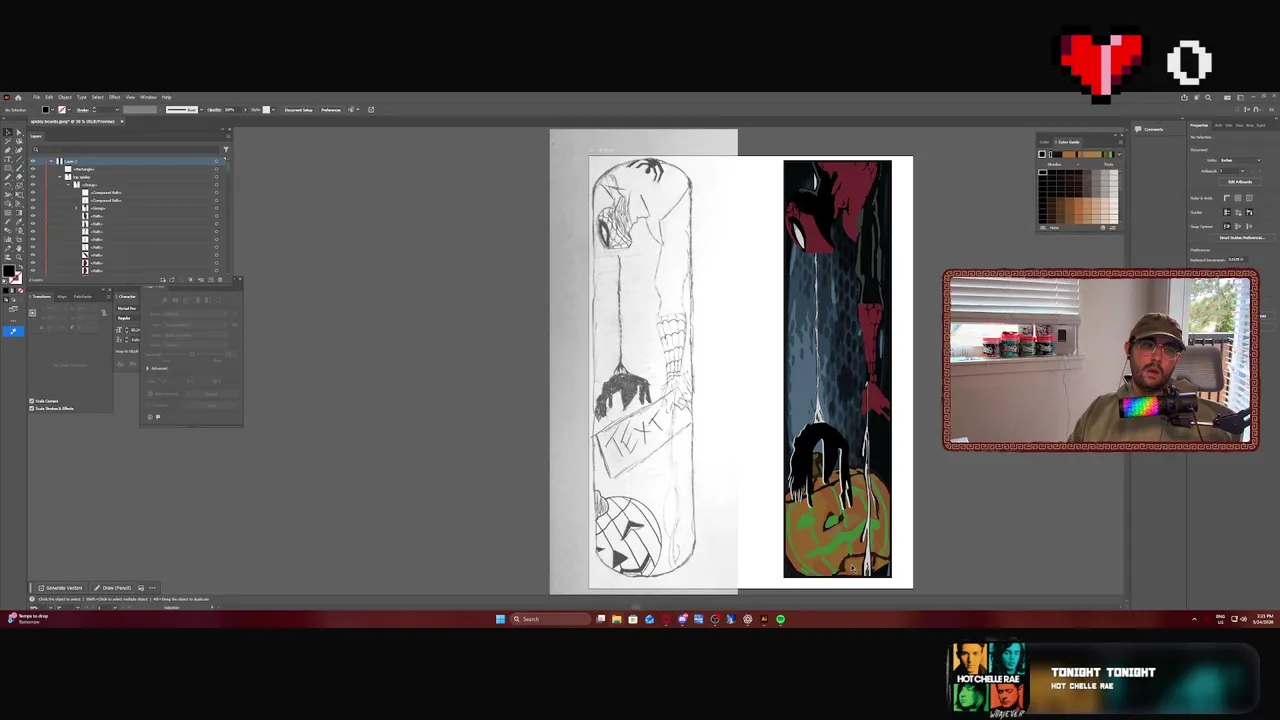
Task: Click the stroke color swatch in control bar
Action: (x=62, y=110)
